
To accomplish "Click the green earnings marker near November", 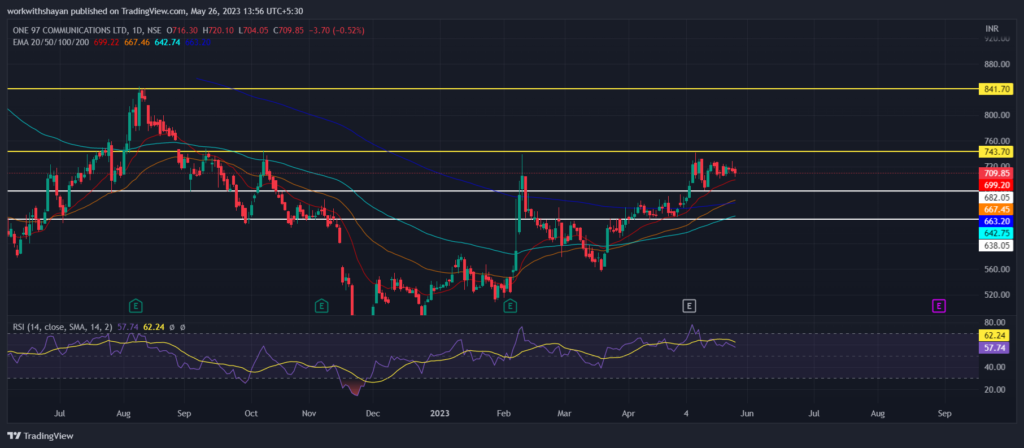I will tap(322, 303).
